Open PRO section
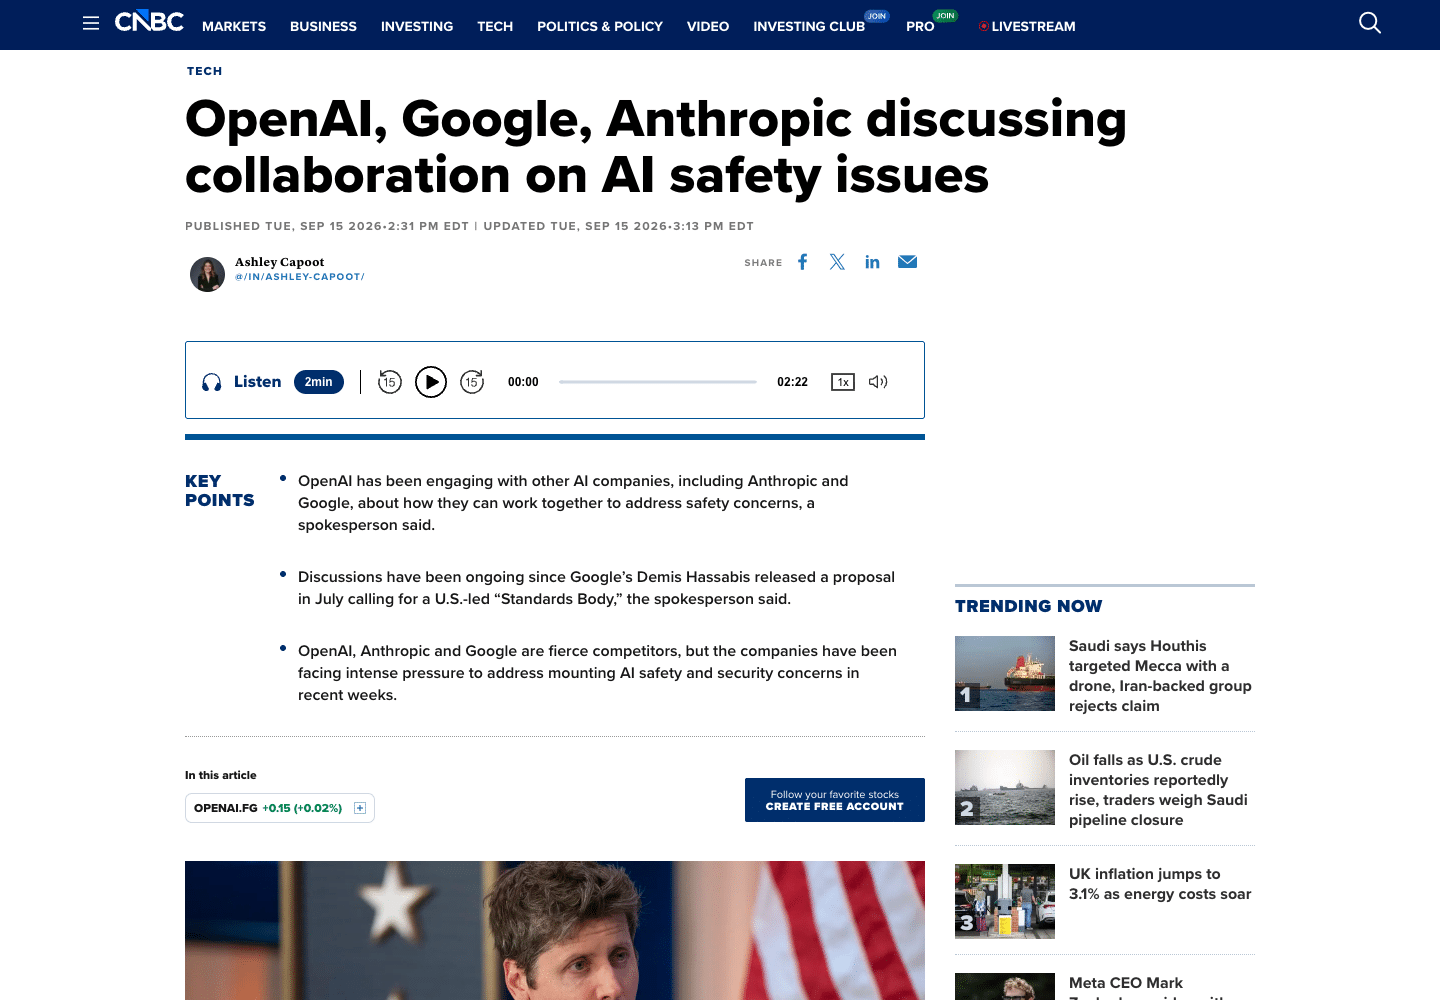The width and height of the screenshot is (1440, 1000). click(x=920, y=26)
